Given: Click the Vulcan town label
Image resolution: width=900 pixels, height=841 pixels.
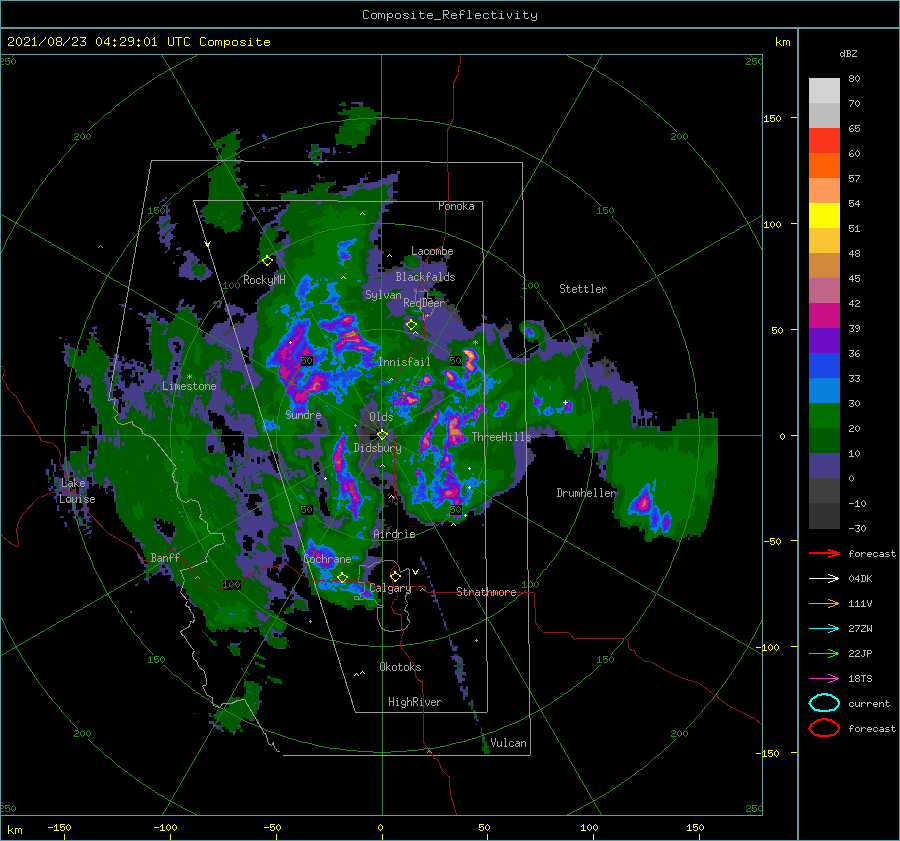Looking at the screenshot, I should (x=508, y=743).
